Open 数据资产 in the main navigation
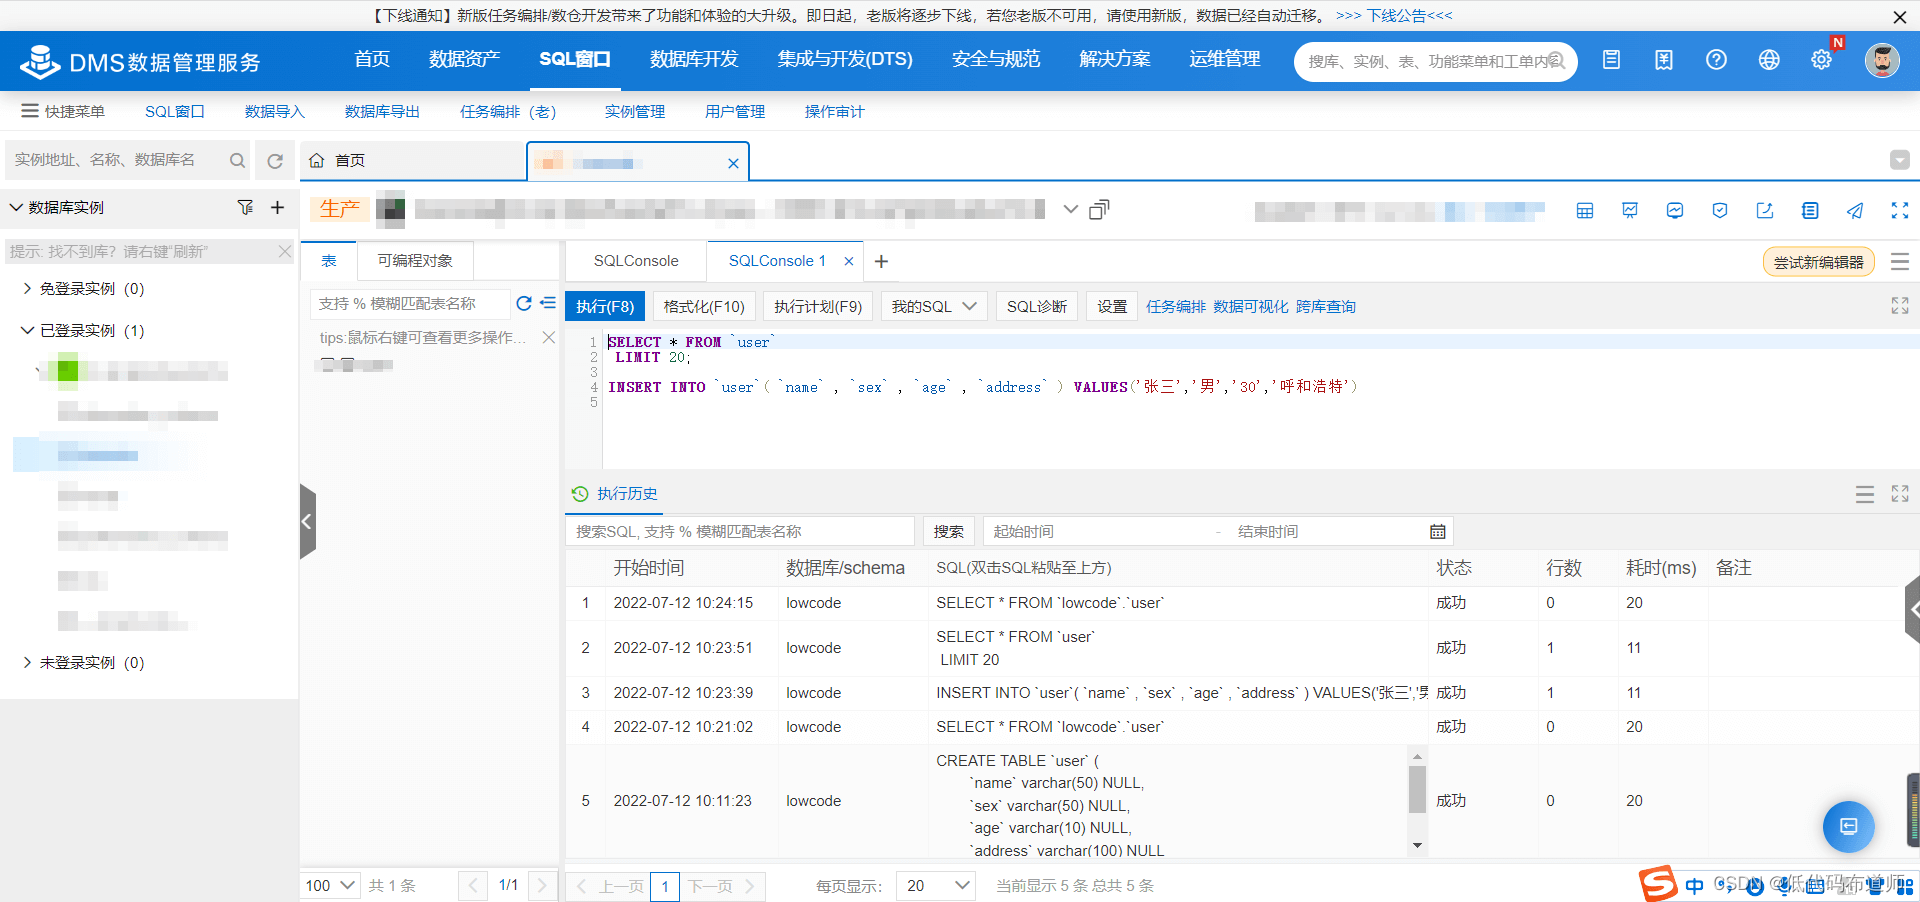 [x=464, y=59]
